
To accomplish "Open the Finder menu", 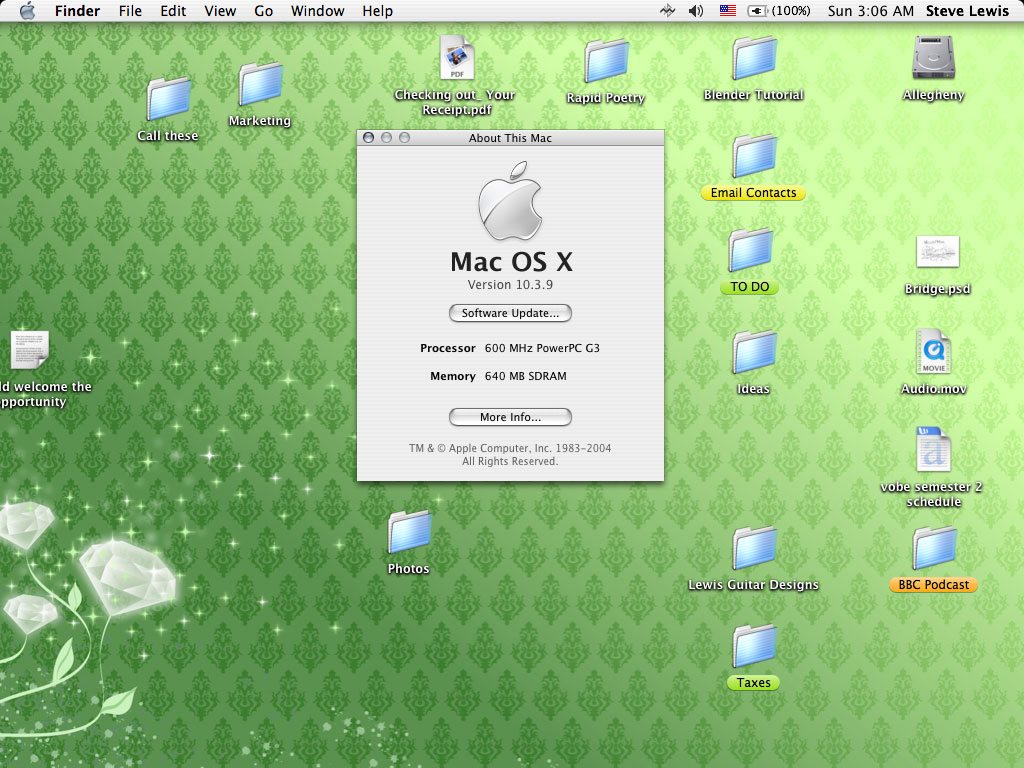I will click(x=77, y=10).
